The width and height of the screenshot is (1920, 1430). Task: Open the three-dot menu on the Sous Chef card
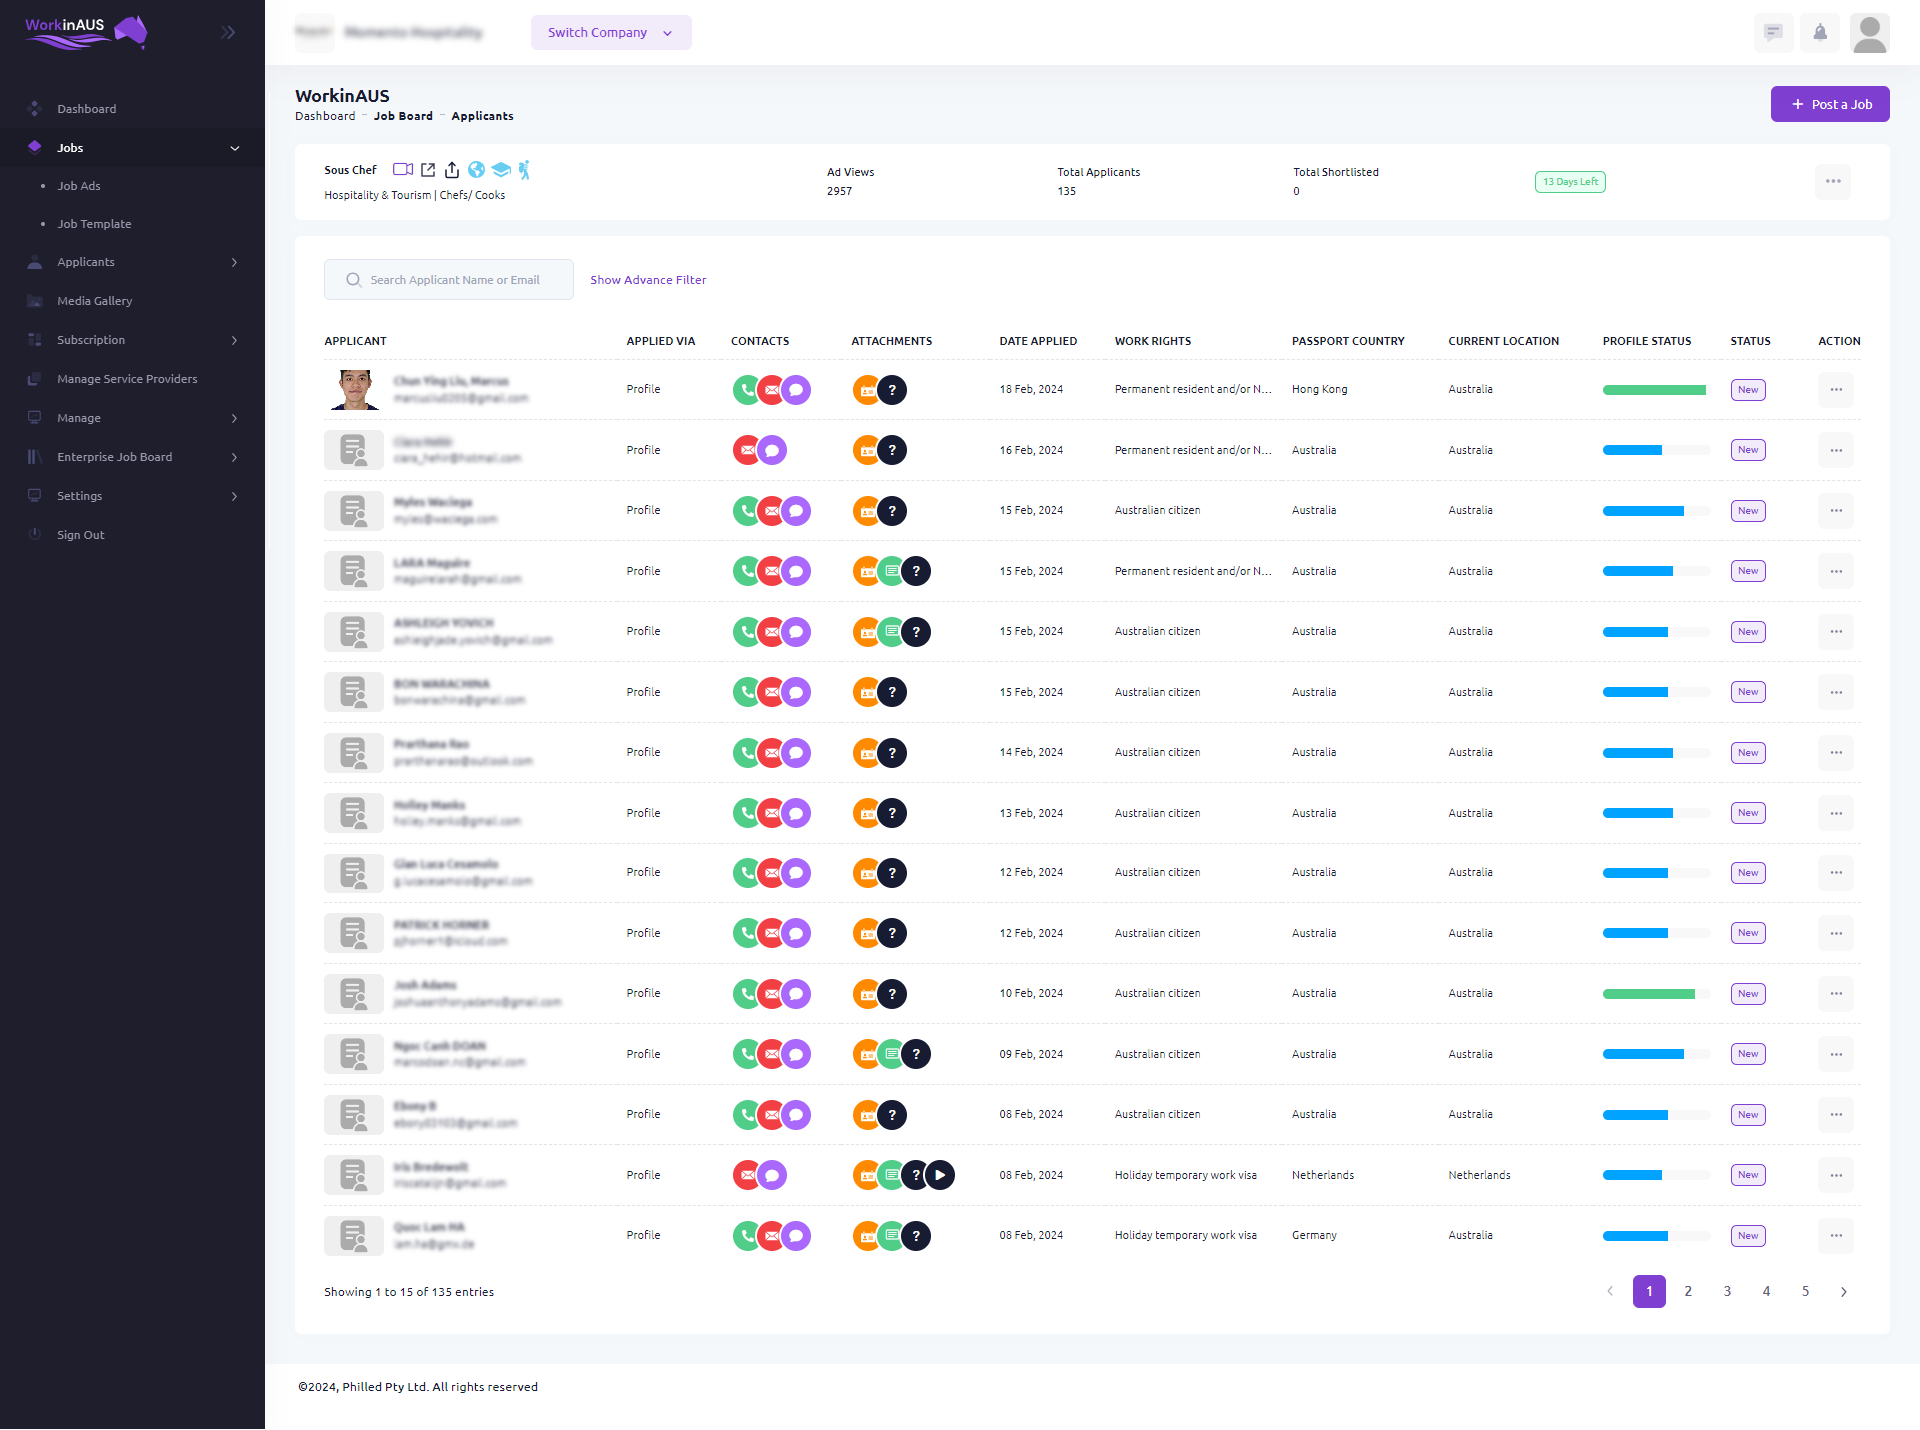point(1833,181)
